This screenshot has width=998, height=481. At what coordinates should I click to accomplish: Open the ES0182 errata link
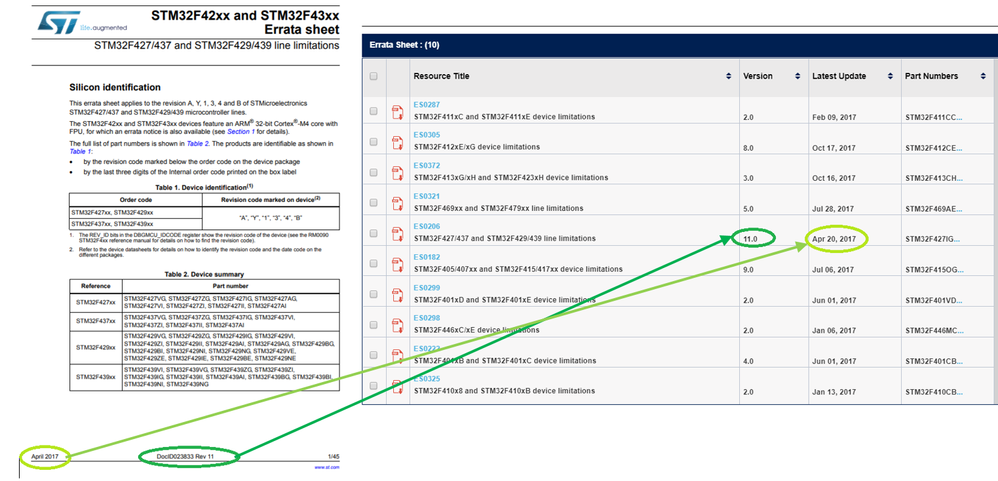click(x=426, y=257)
